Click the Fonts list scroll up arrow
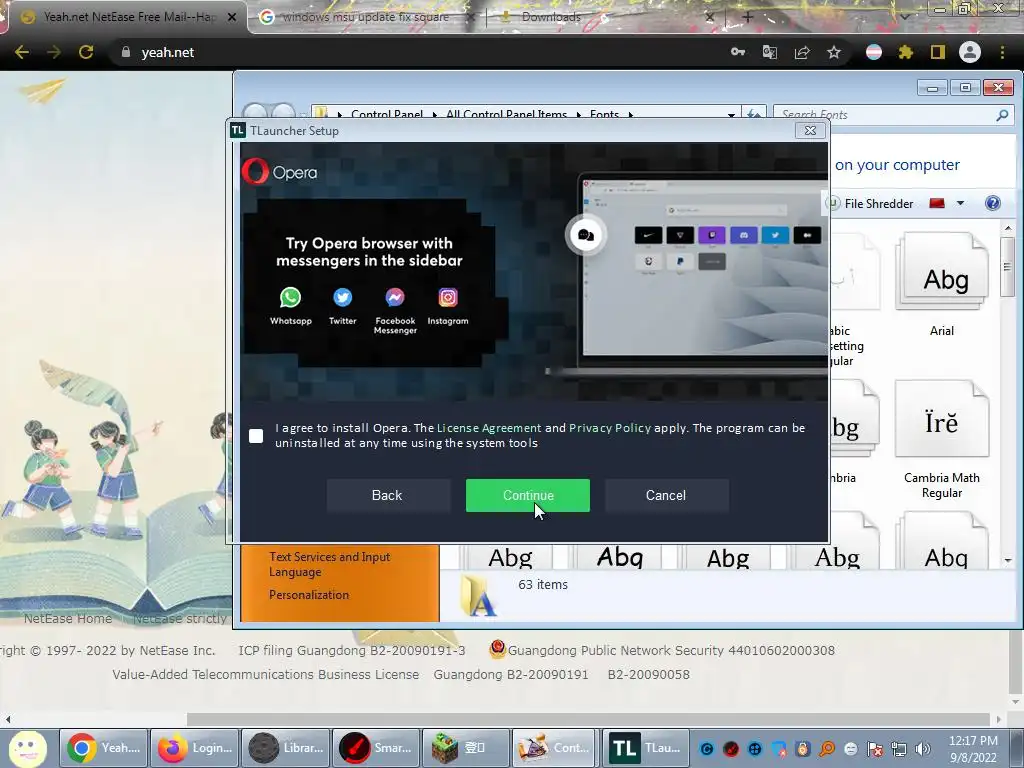 (1008, 229)
